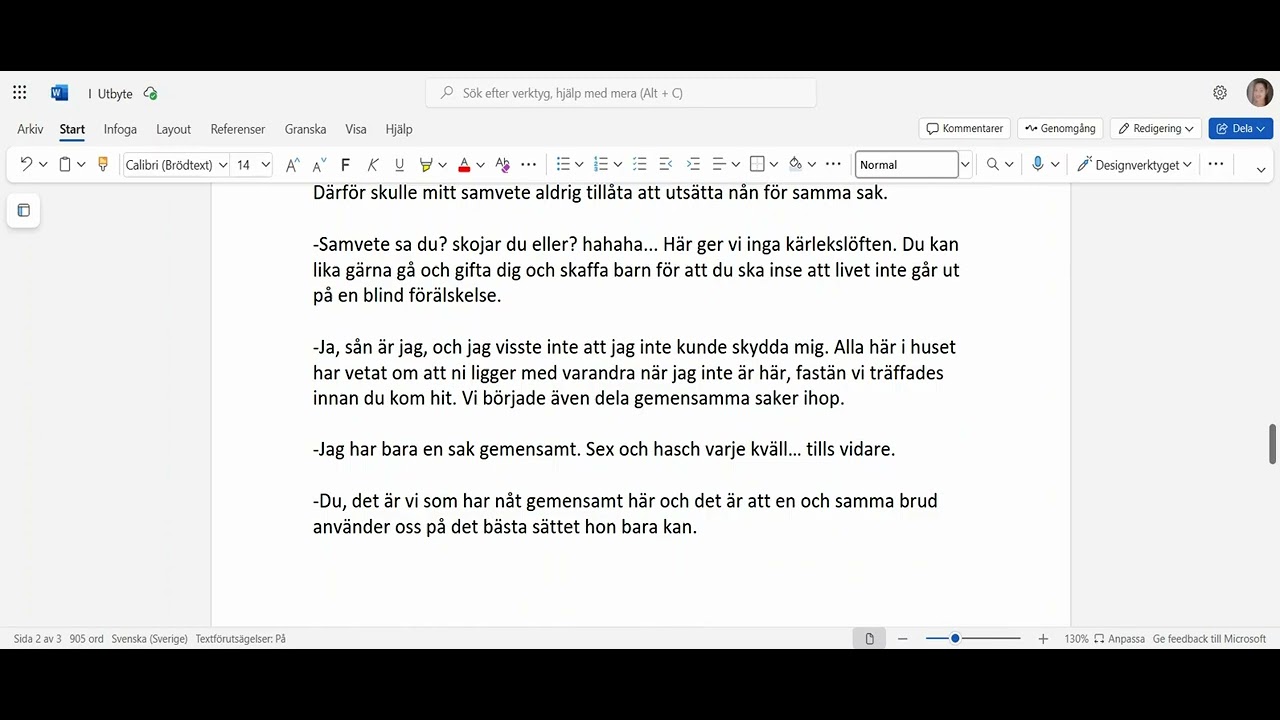
Task: Click the table borders icon
Action: tap(757, 165)
